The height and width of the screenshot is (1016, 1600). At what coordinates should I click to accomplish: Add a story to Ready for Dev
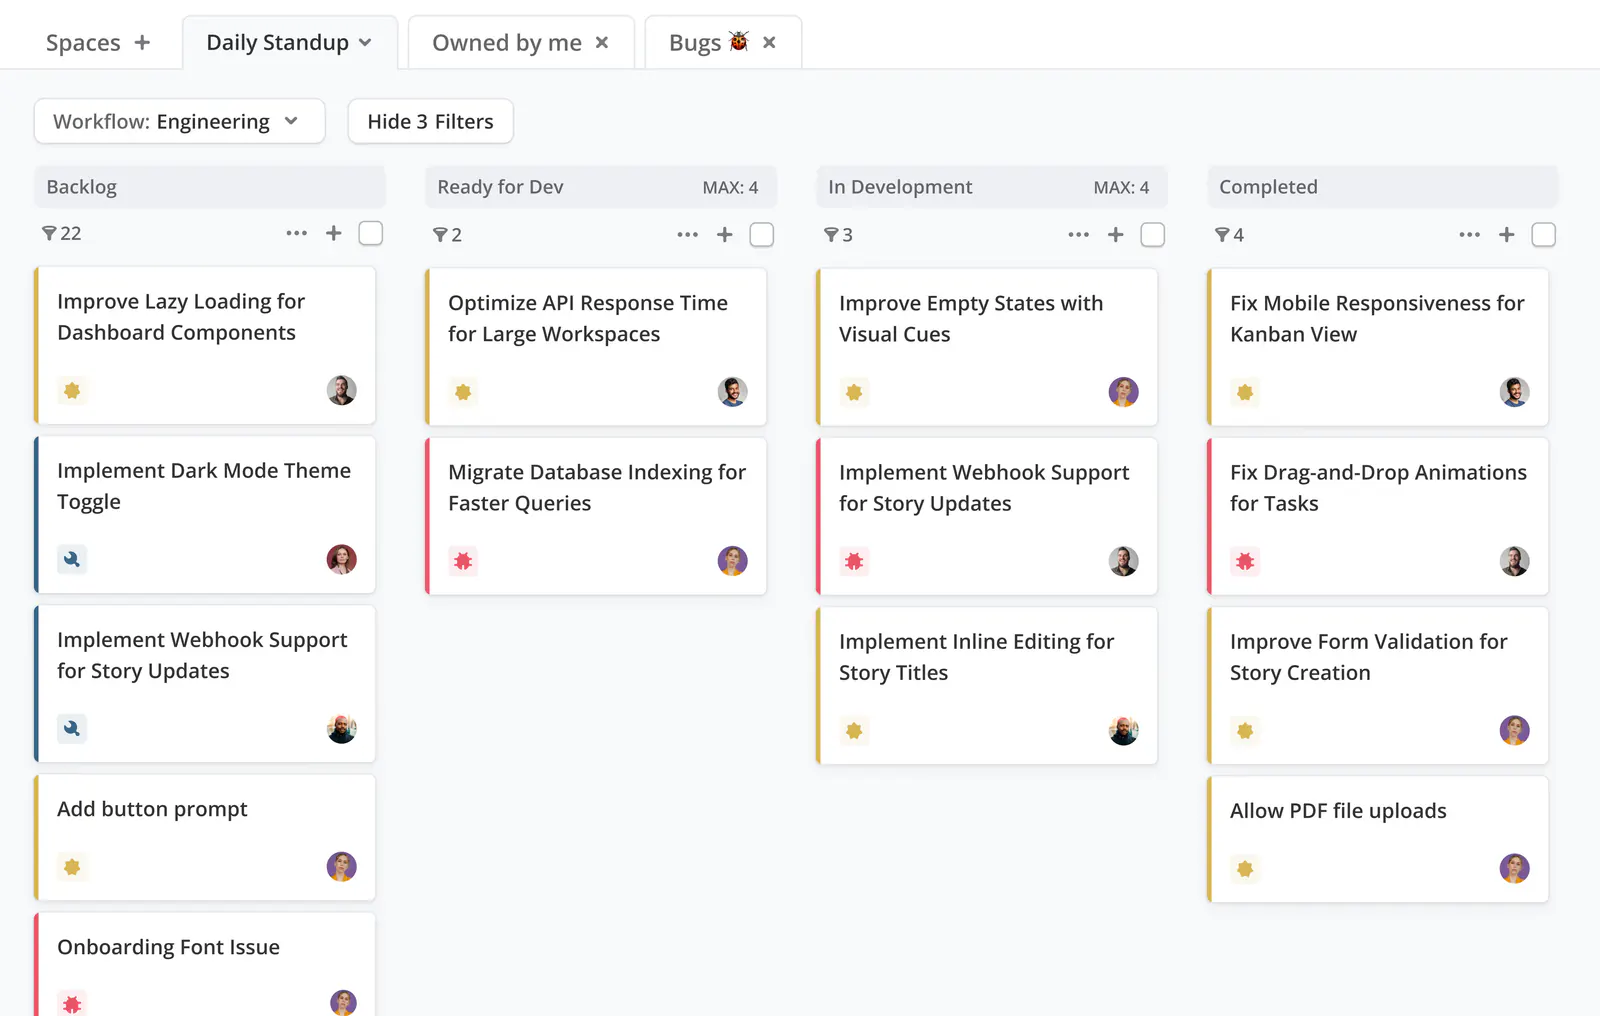point(725,235)
